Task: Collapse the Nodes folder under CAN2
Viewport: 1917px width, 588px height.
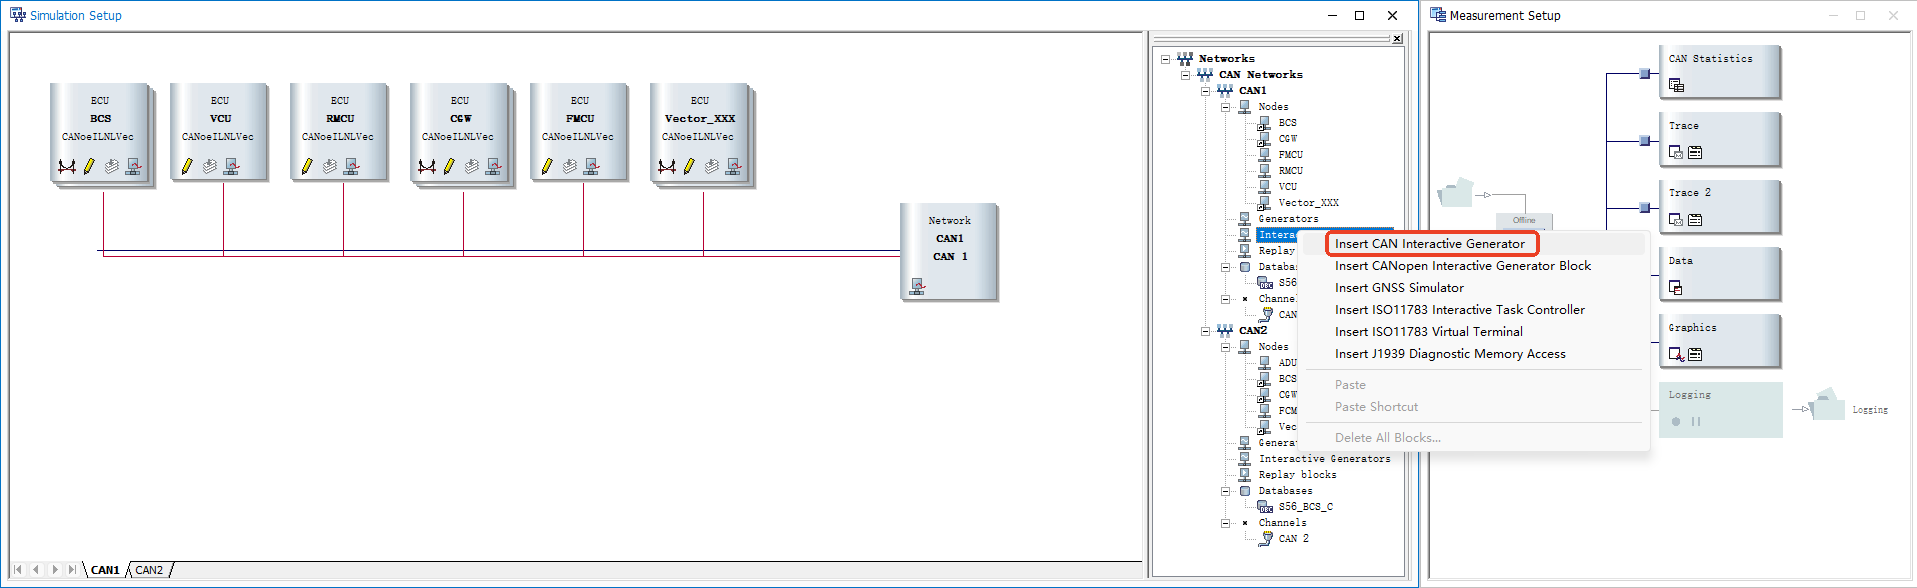Action: (1225, 347)
